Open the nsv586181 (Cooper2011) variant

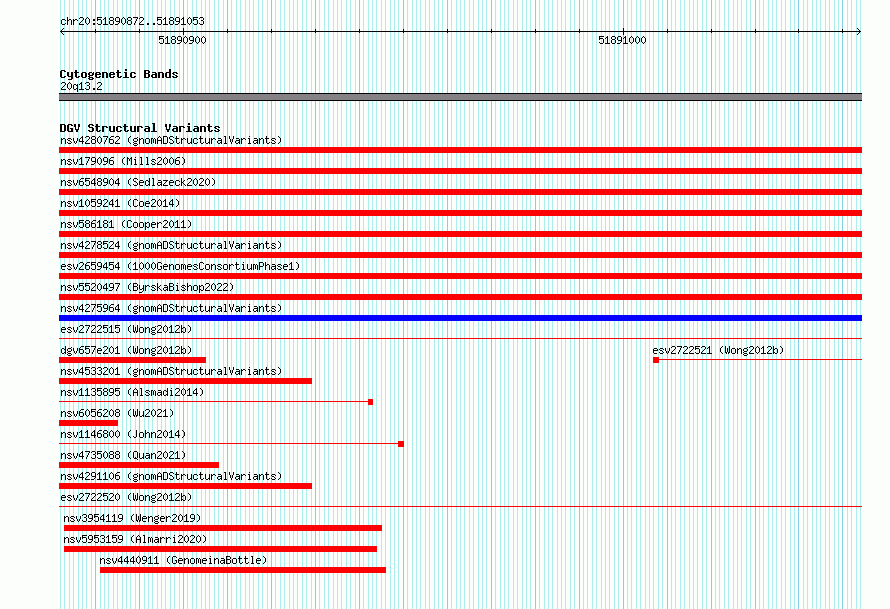[126, 224]
